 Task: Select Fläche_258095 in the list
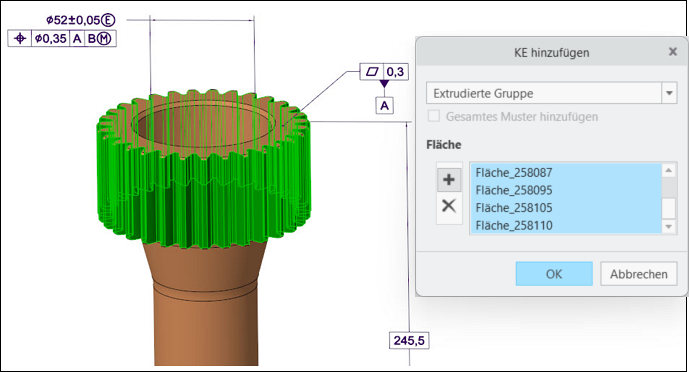tap(566, 190)
